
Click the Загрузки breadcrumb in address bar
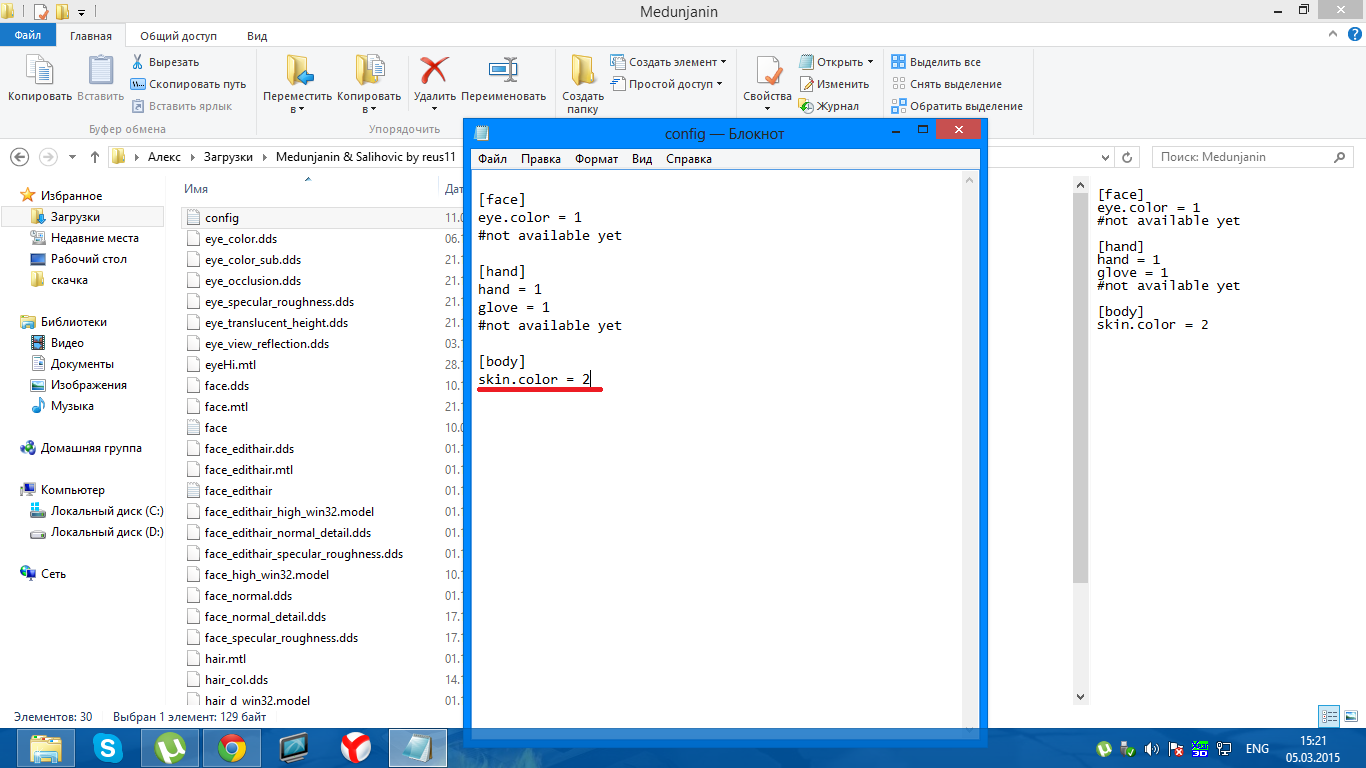coord(230,157)
